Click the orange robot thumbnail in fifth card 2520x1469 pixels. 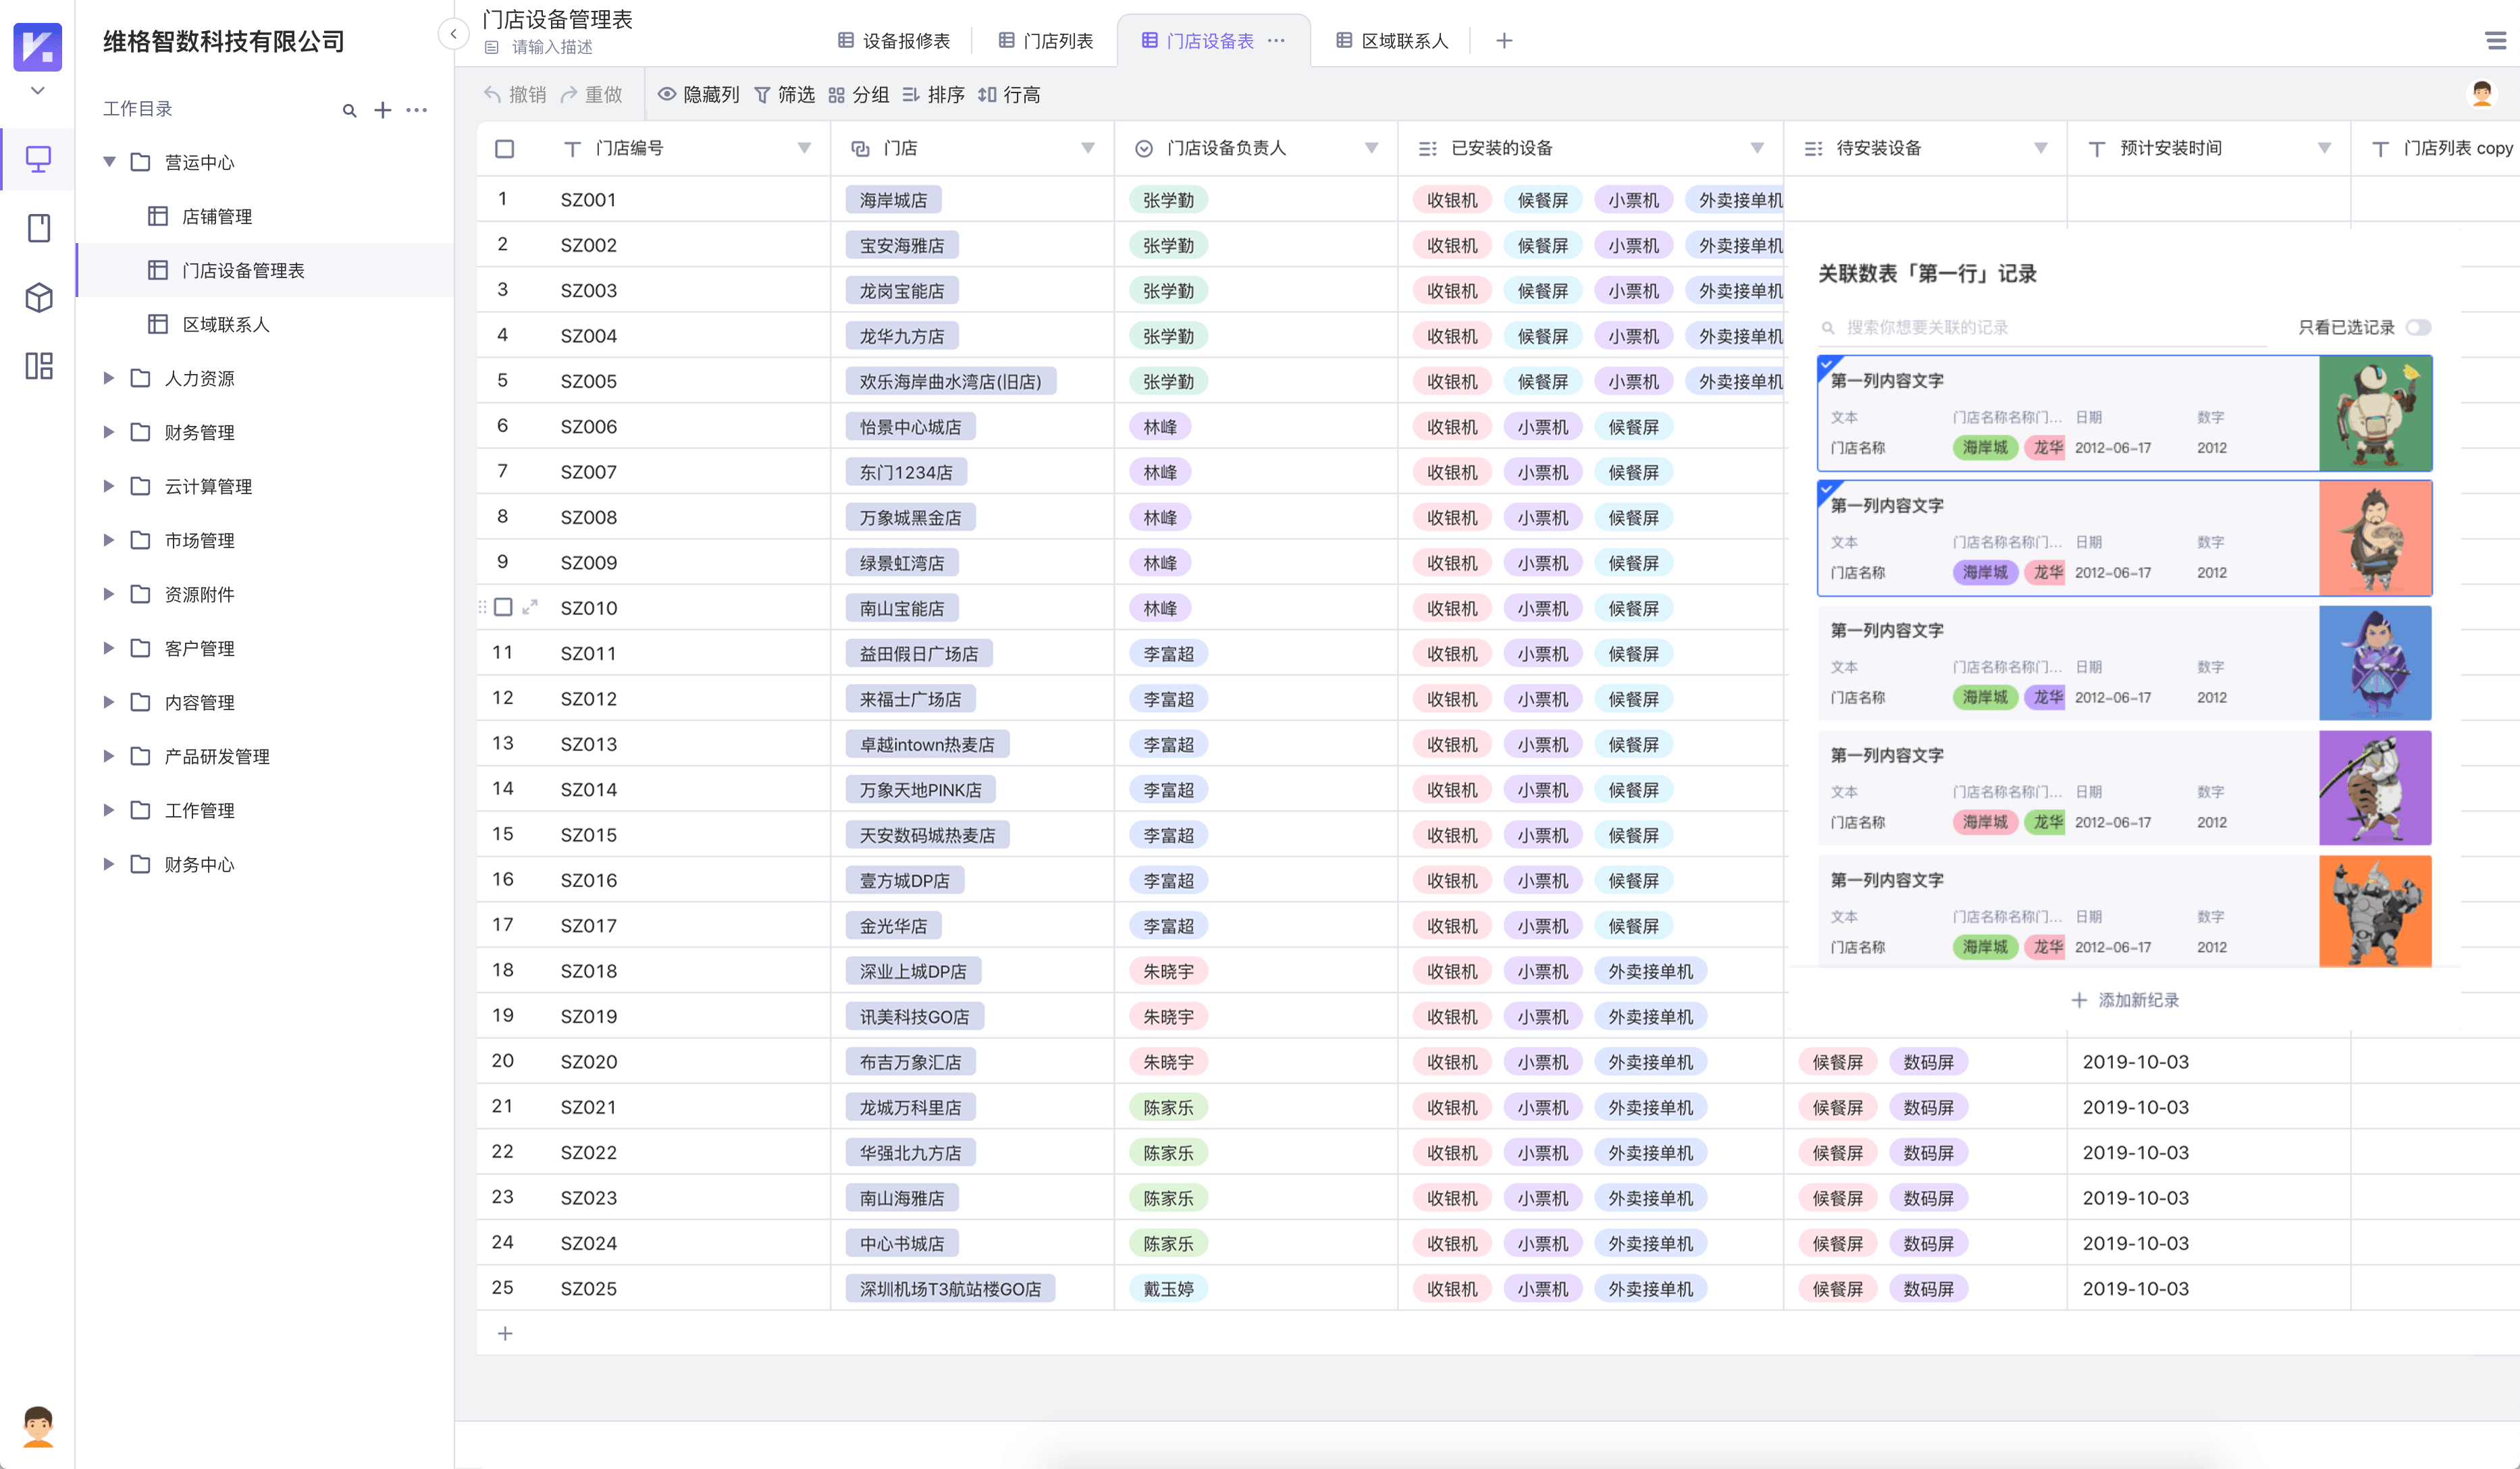pos(2375,911)
